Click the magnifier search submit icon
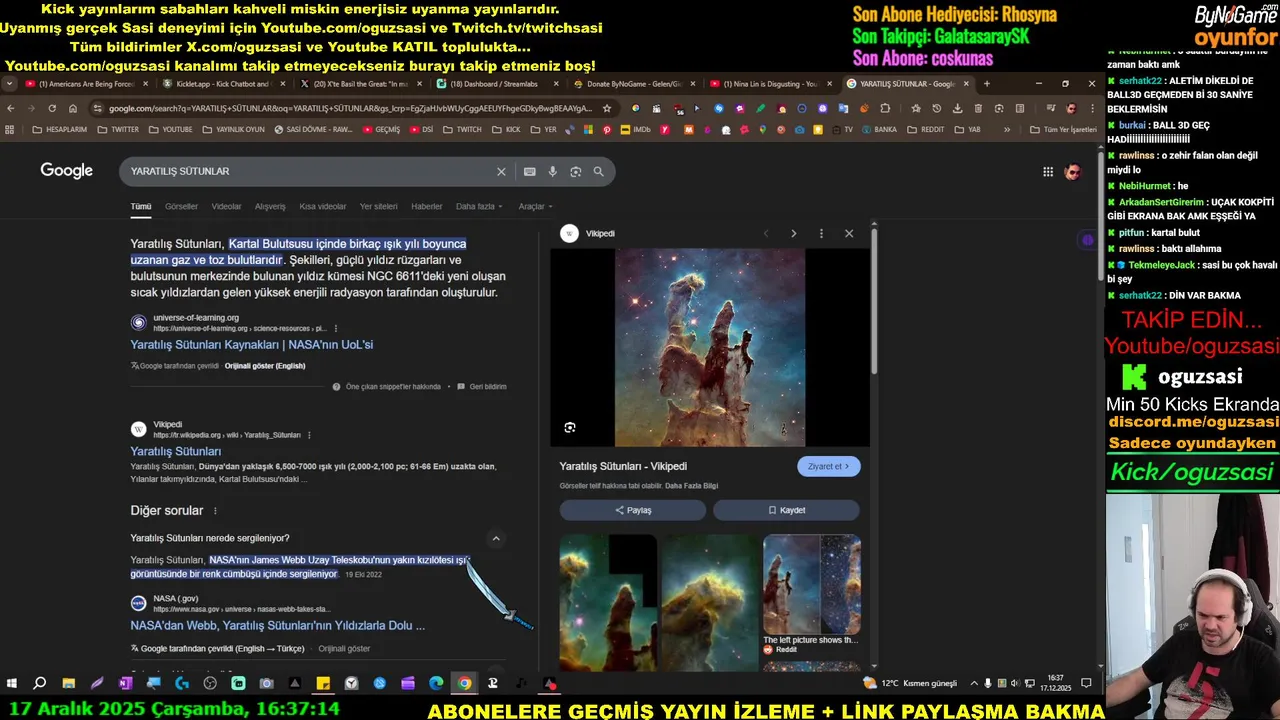Screen dimensions: 1280x720 pyautogui.click(x=598, y=172)
